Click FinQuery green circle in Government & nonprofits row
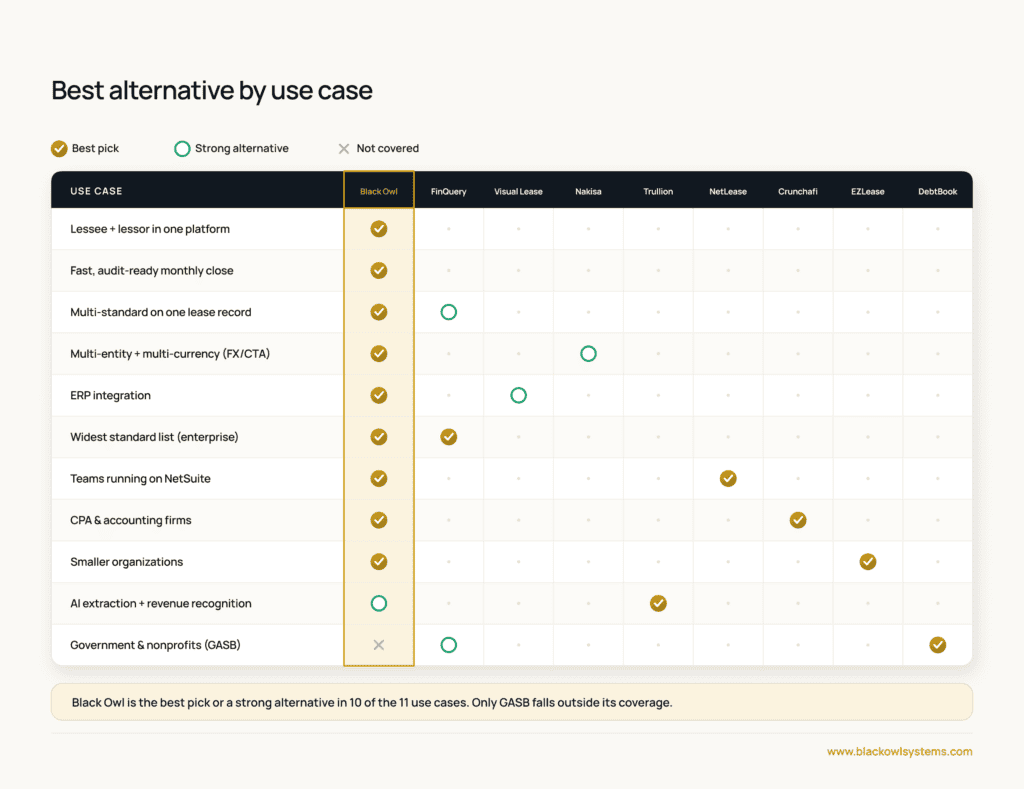 (449, 645)
